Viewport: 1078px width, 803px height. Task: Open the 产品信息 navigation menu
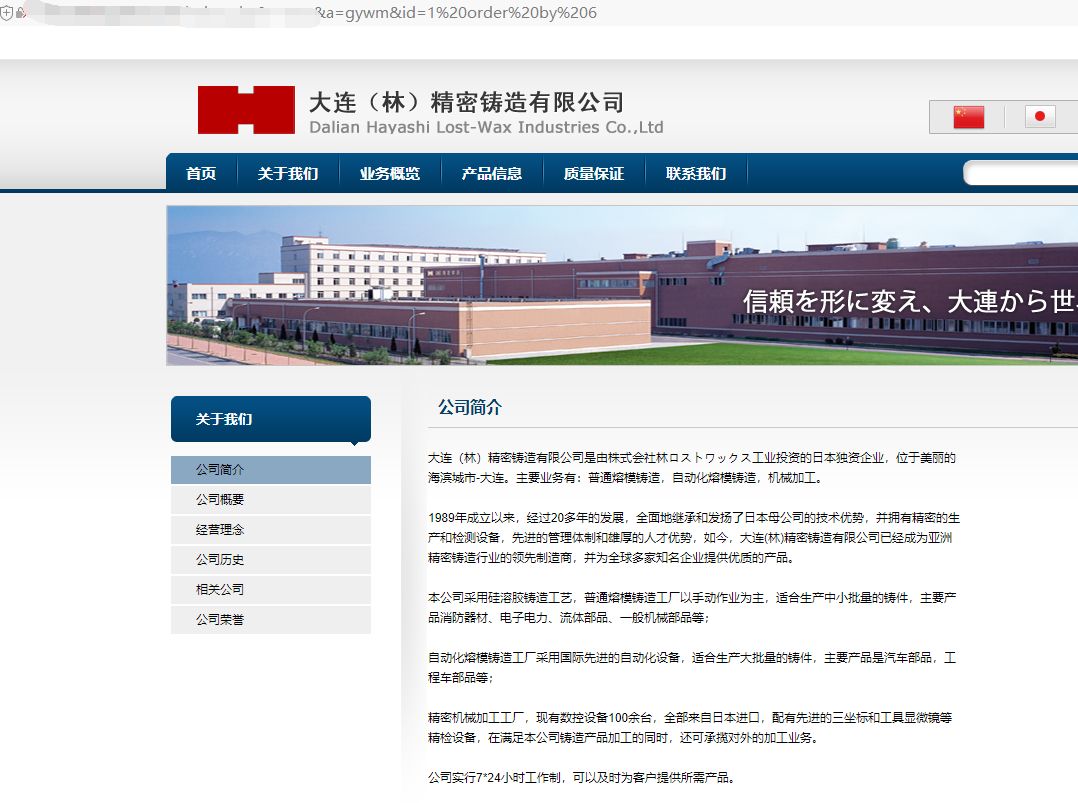tap(492, 173)
